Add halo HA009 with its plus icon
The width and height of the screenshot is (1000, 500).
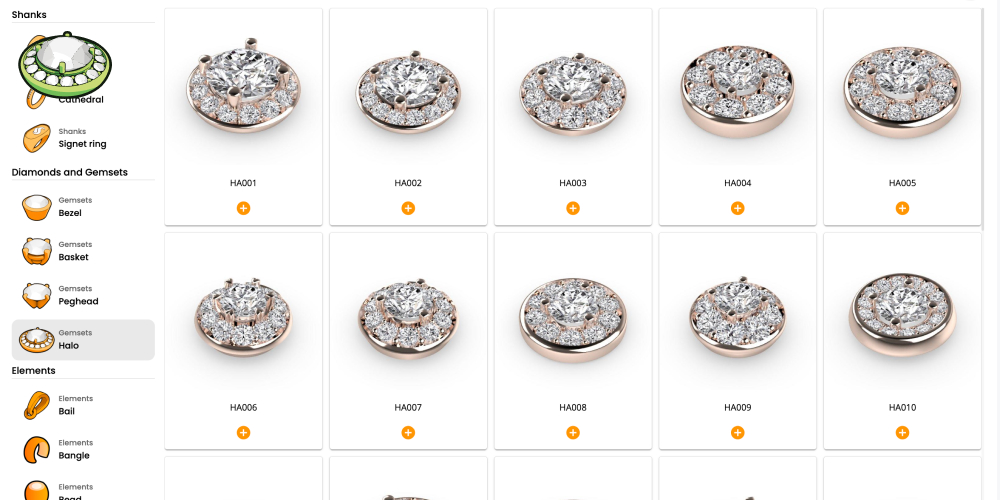[737, 432]
